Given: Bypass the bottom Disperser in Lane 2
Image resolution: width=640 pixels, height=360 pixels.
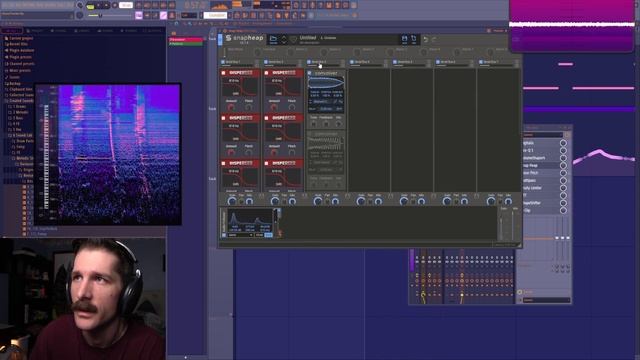Looking at the screenshot, I should [267, 163].
